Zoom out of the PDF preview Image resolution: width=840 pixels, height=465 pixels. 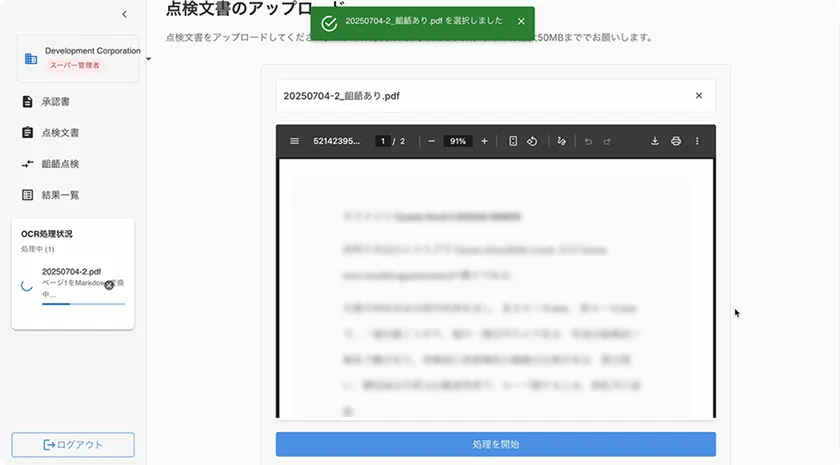tap(431, 141)
